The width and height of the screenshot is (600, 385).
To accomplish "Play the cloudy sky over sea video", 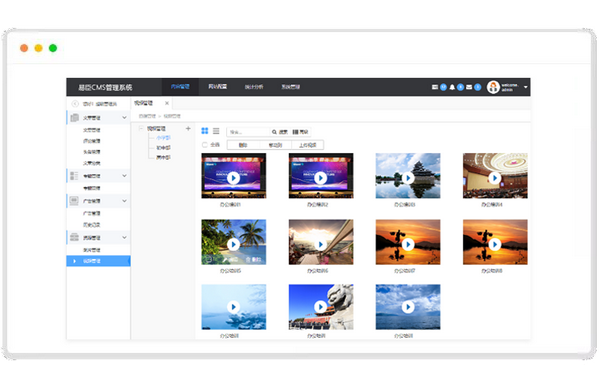I will pos(408,307).
